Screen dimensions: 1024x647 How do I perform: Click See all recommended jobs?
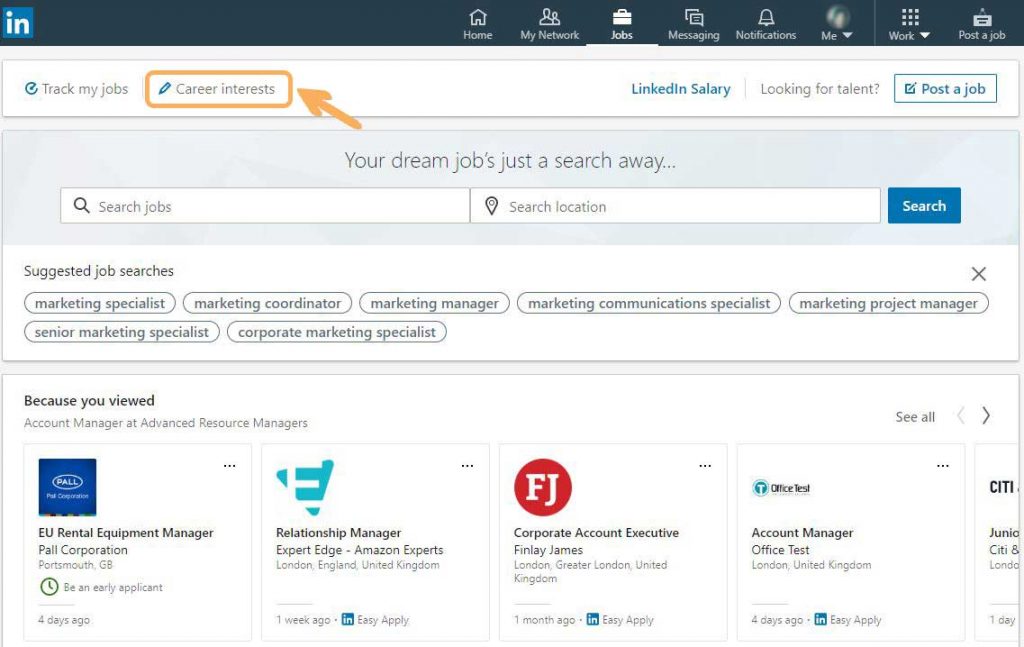pyautogui.click(x=915, y=417)
